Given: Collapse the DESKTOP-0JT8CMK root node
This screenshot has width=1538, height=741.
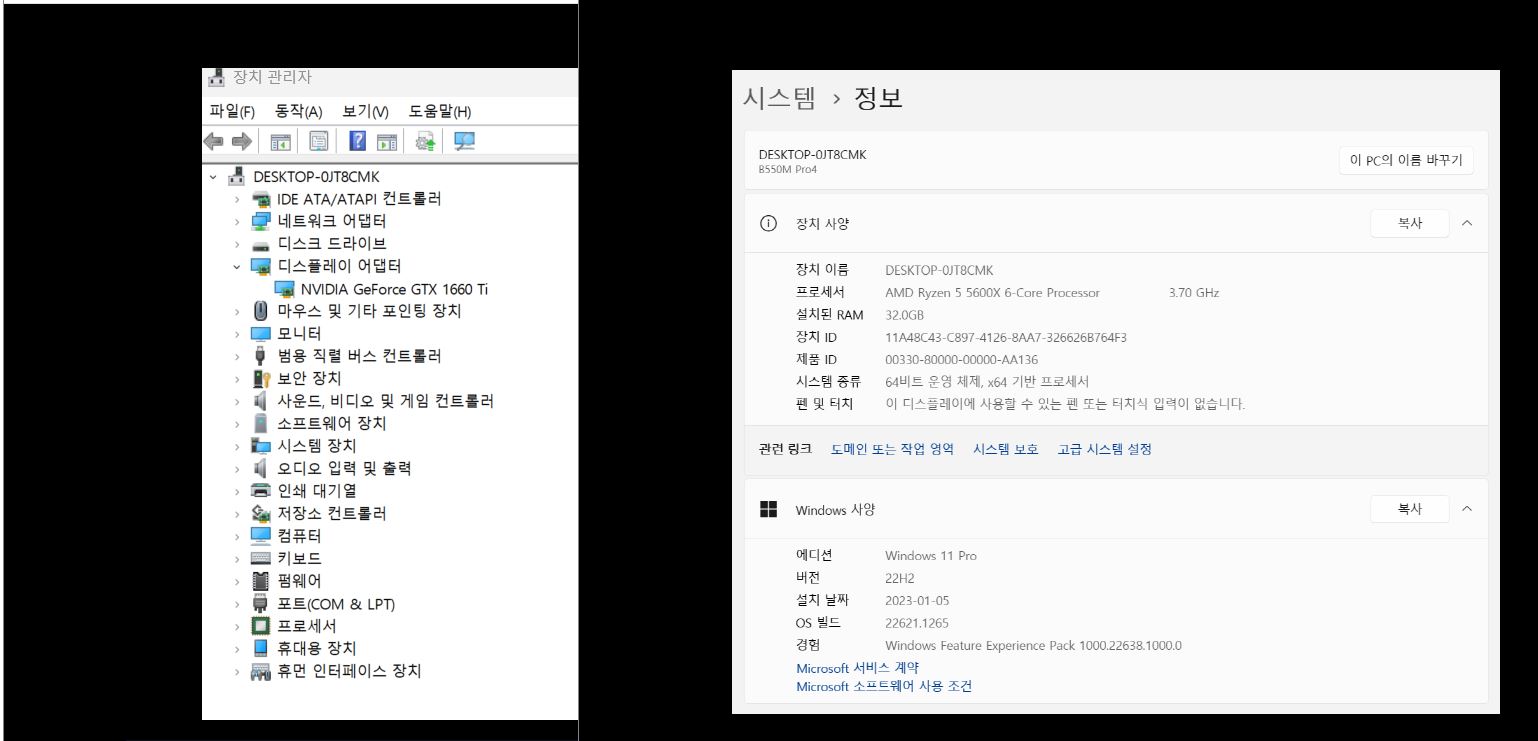Looking at the screenshot, I should tap(213, 177).
